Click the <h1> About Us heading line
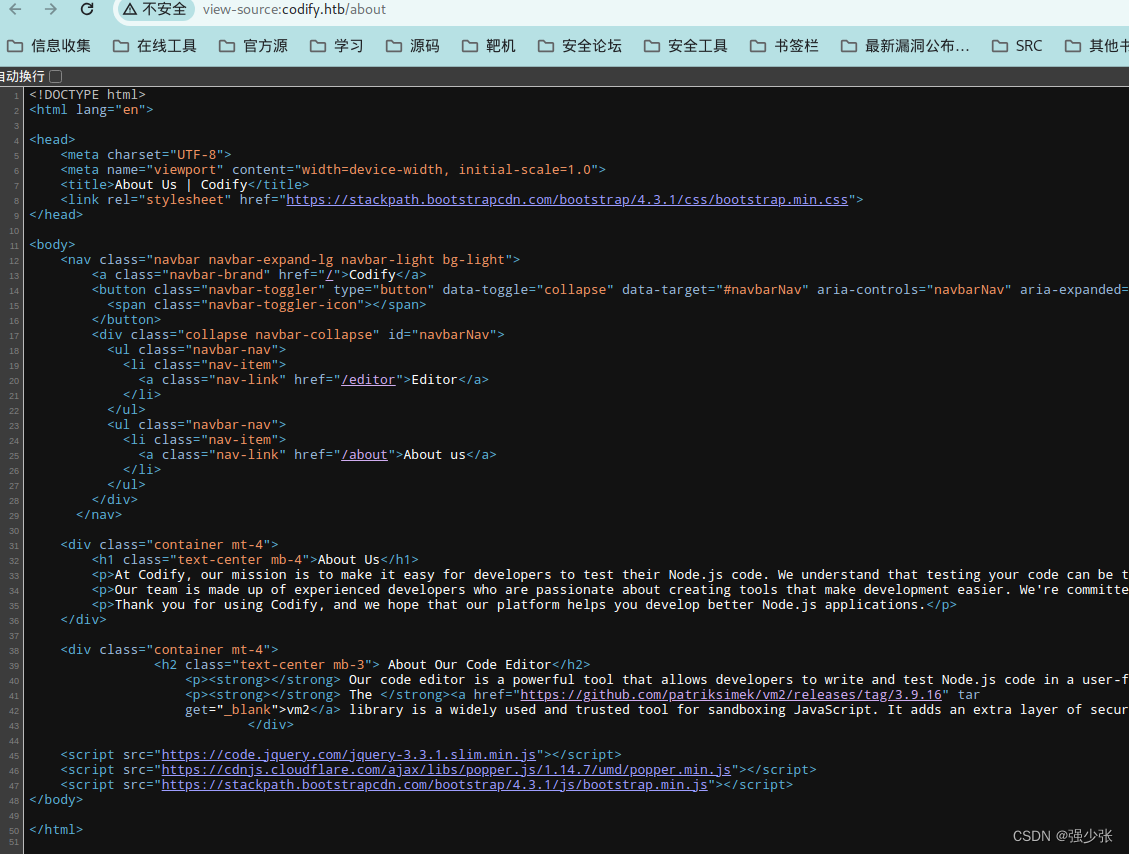1129x854 pixels. coord(256,559)
